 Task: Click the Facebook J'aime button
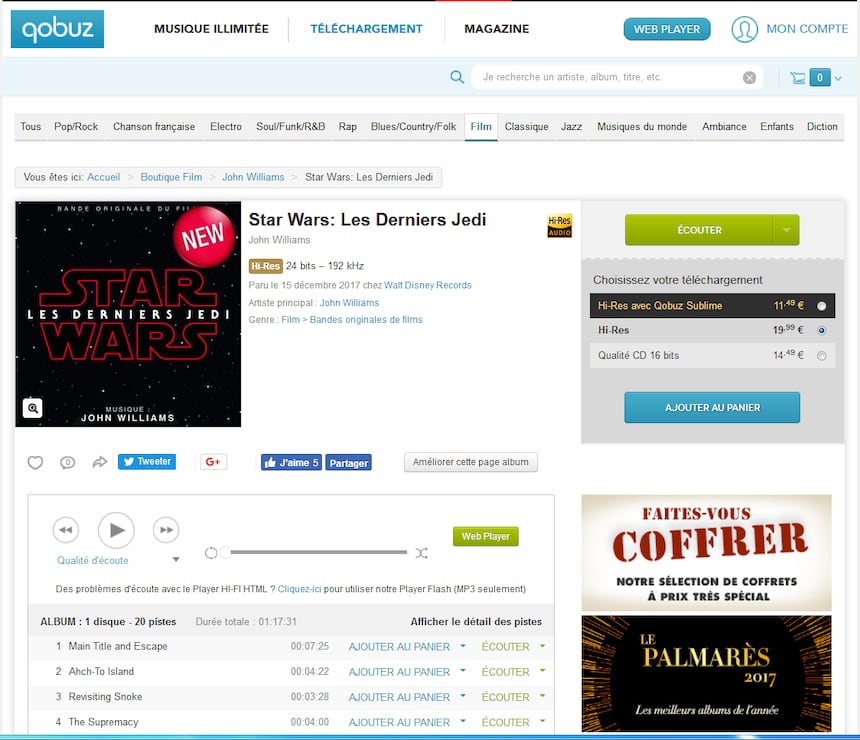(x=291, y=462)
